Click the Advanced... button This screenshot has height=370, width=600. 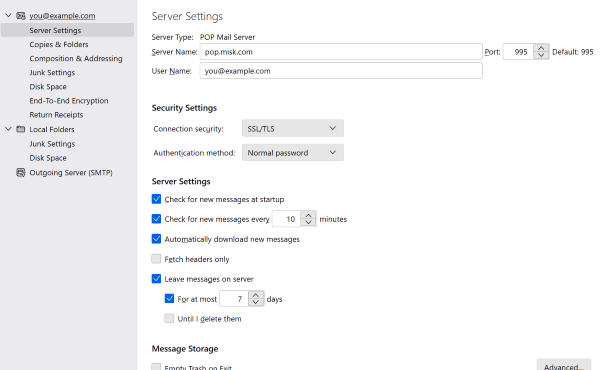564,365
